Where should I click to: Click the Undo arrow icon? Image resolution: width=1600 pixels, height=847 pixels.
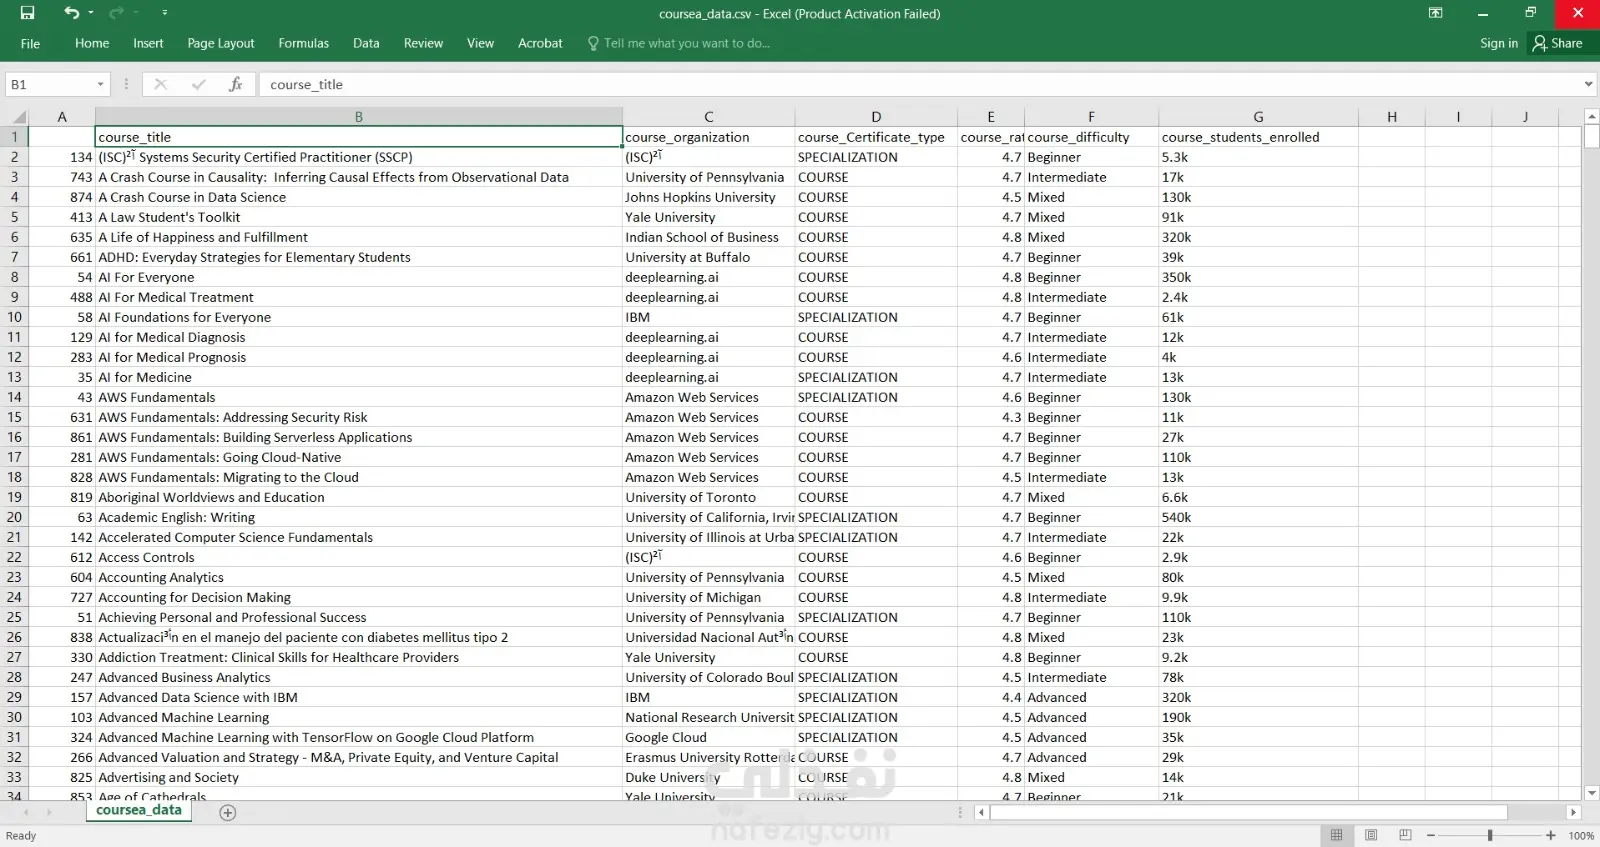(x=71, y=13)
